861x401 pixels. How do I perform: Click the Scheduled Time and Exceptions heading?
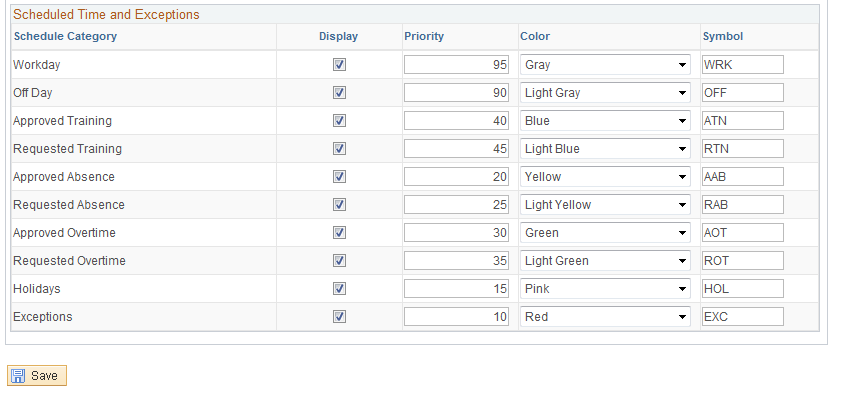pyautogui.click(x=107, y=15)
